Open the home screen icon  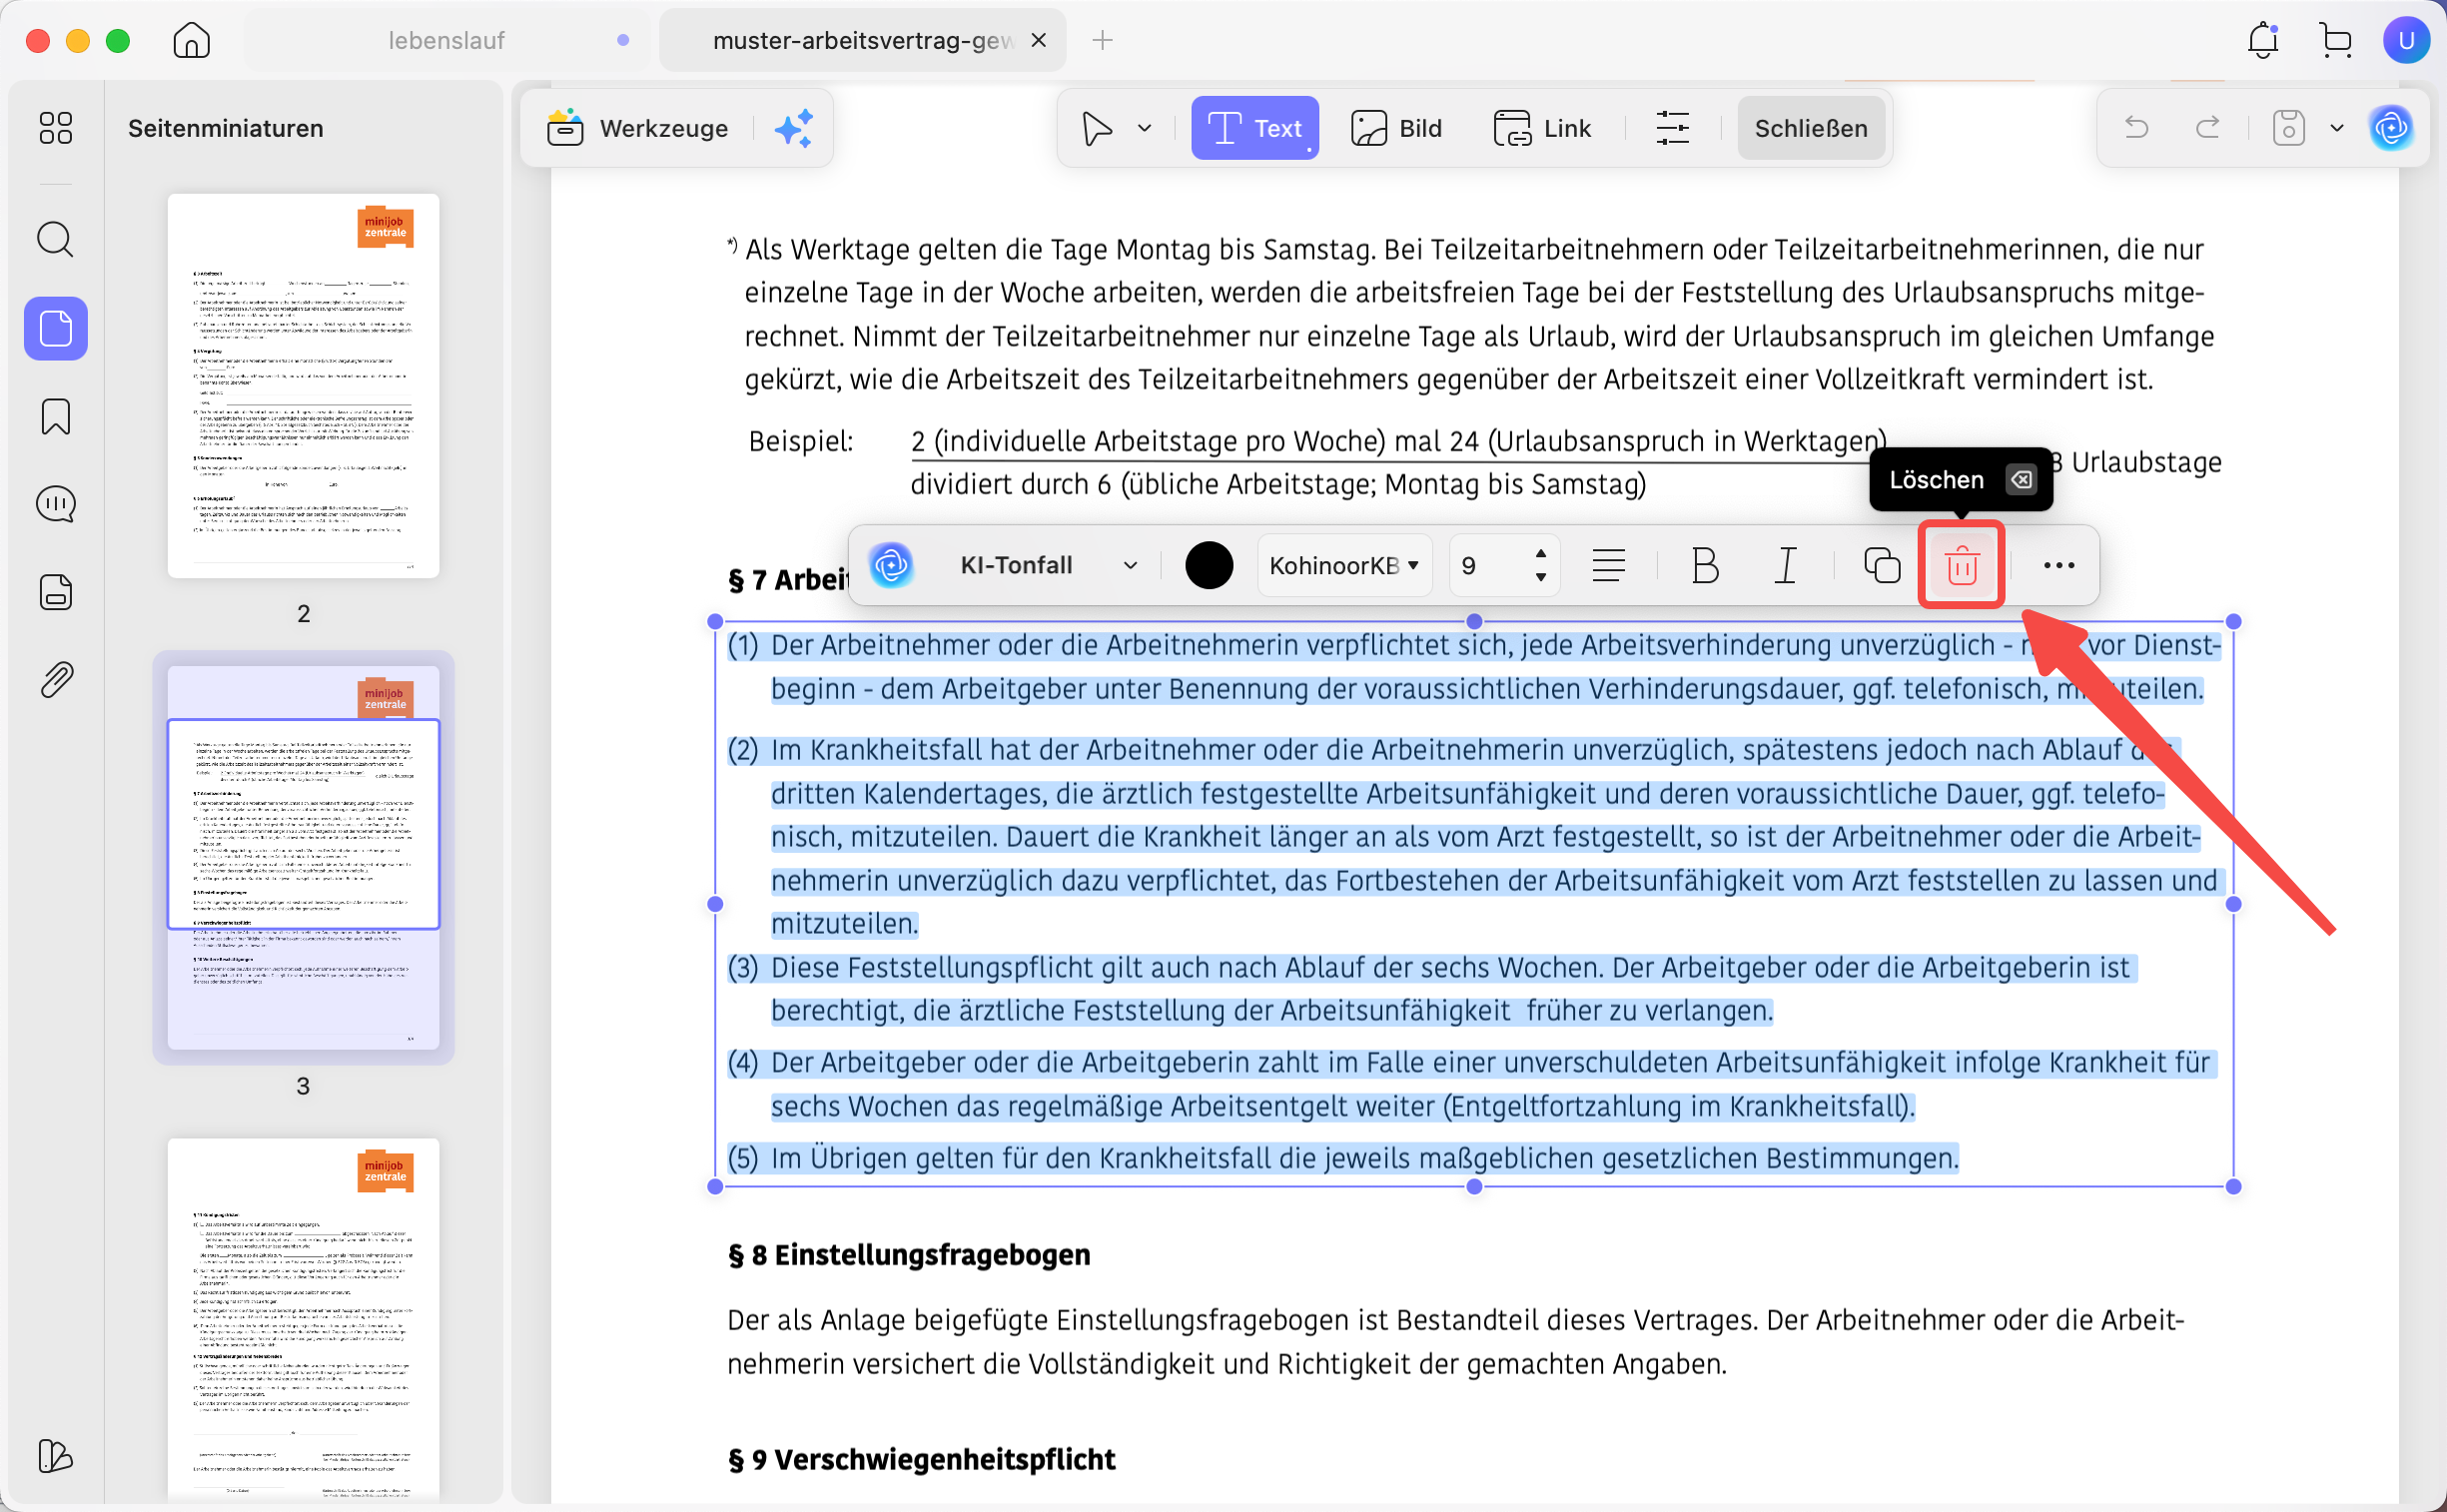(x=191, y=41)
